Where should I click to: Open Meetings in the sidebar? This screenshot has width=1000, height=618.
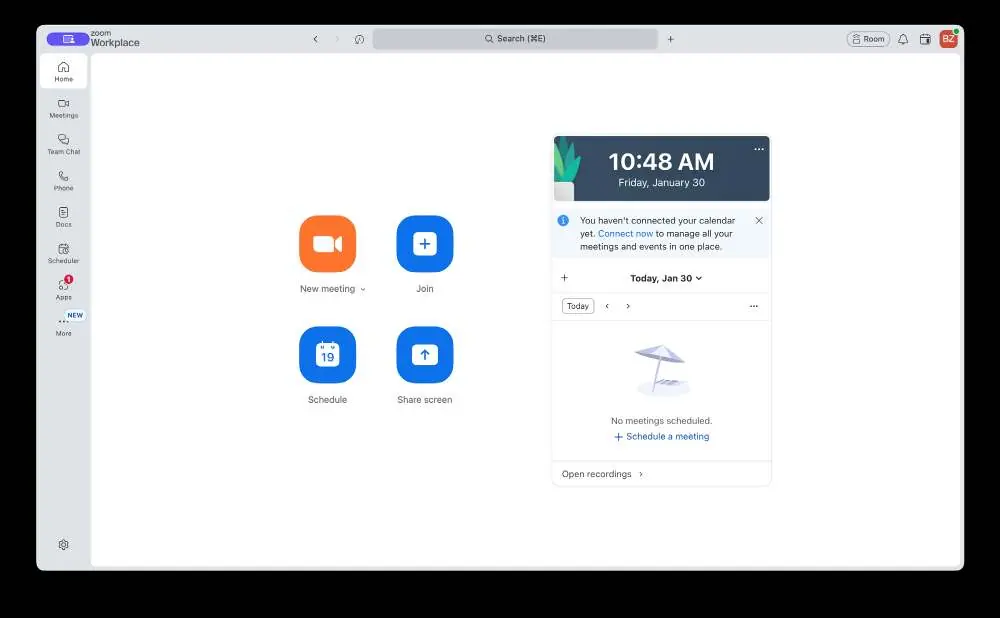pyautogui.click(x=63, y=108)
